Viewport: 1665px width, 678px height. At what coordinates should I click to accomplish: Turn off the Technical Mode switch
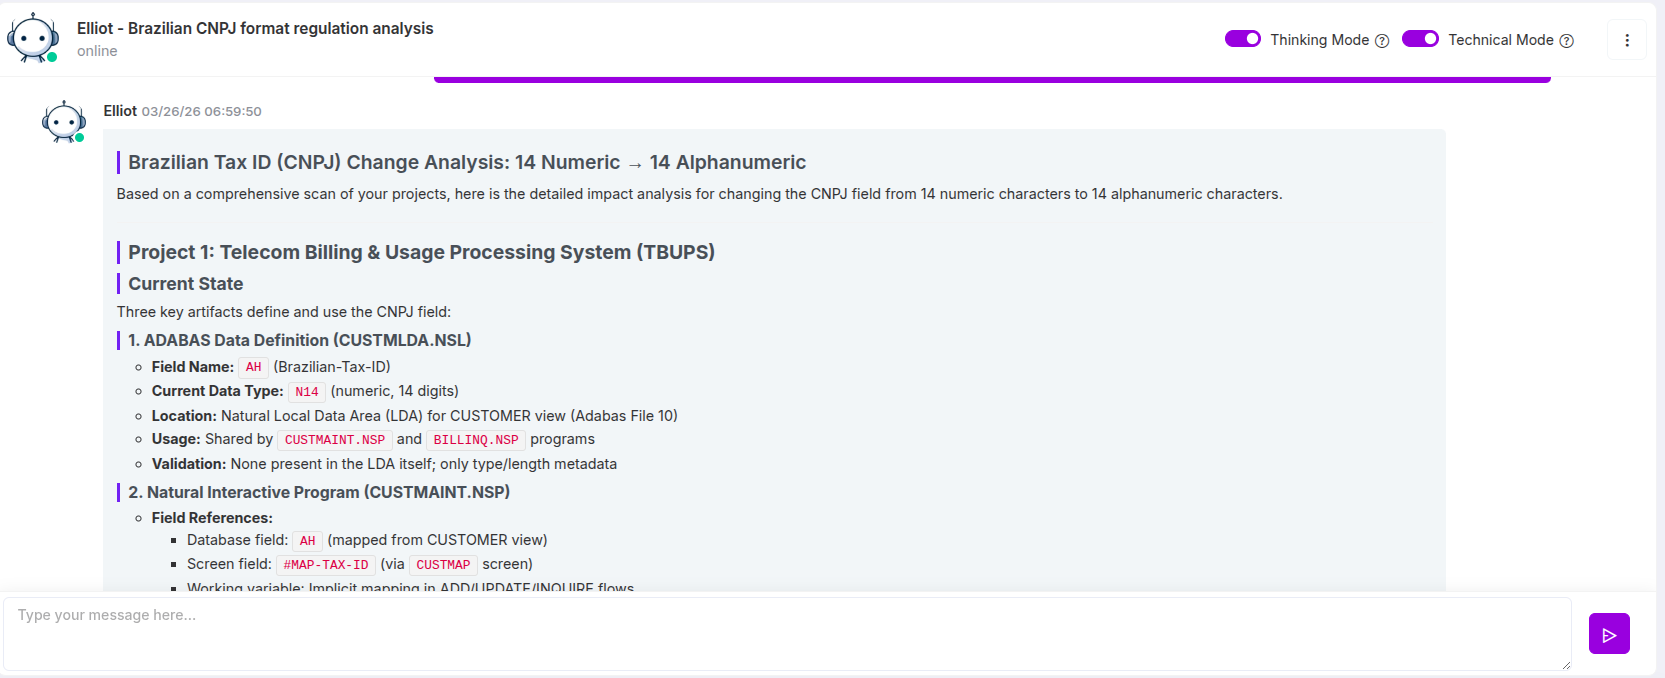pyautogui.click(x=1420, y=39)
